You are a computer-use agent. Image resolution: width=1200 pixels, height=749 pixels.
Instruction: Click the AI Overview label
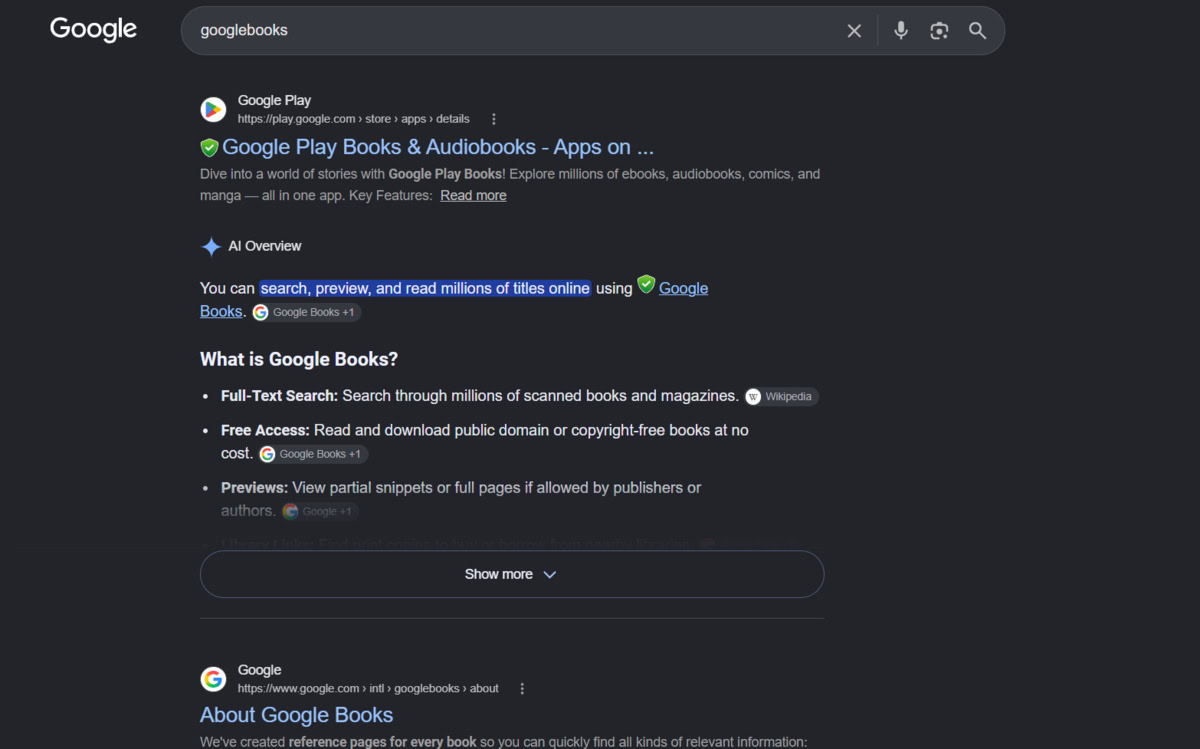pyautogui.click(x=265, y=246)
